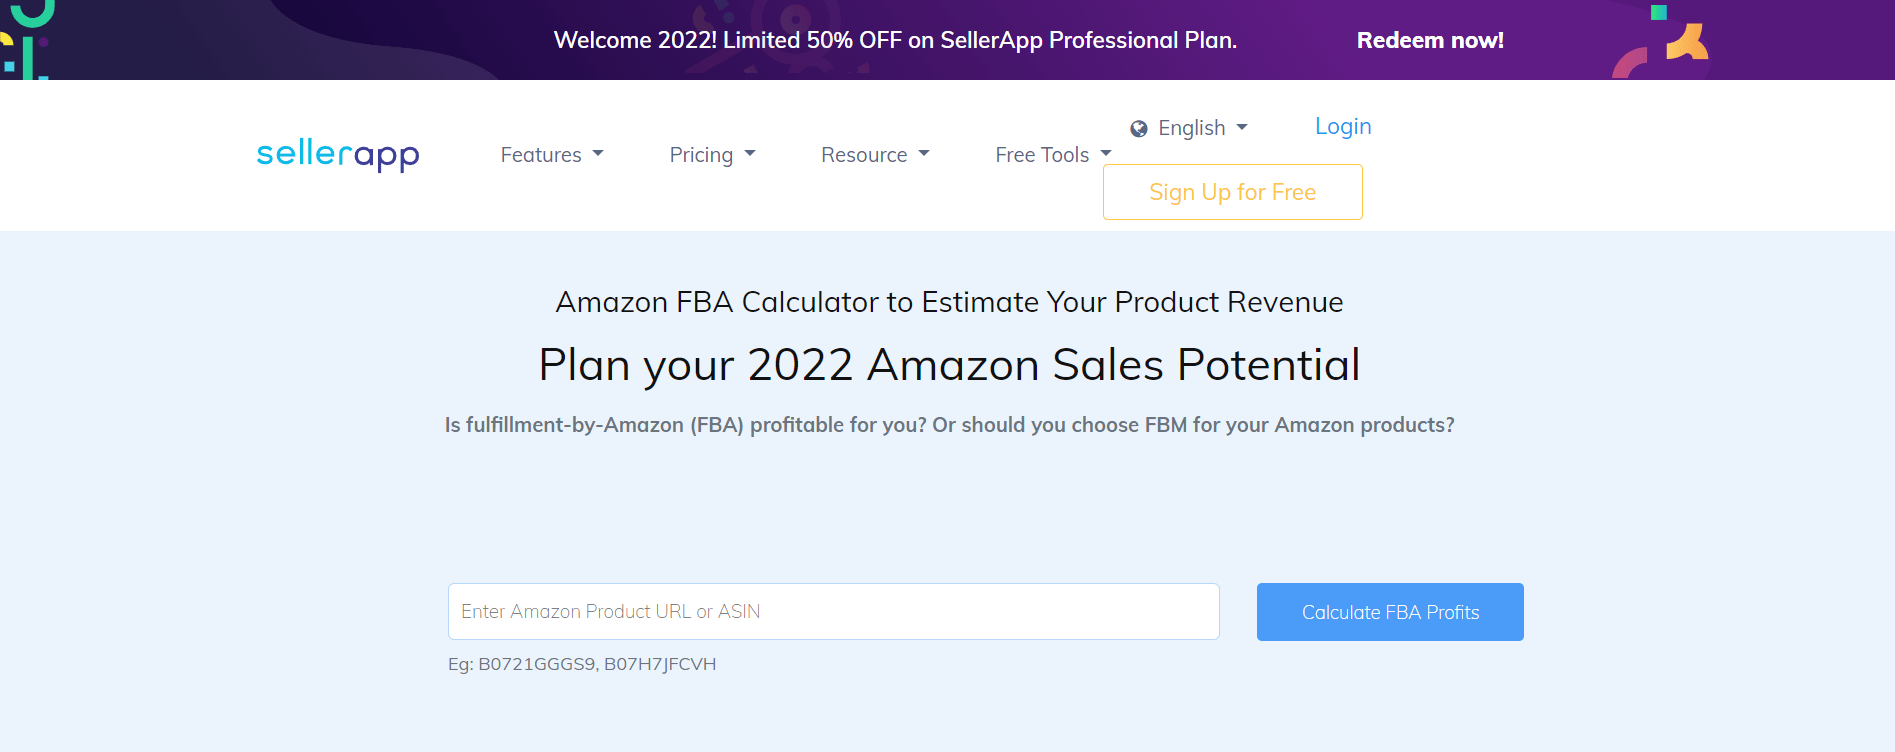Click the globe language icon
Screen dimensions: 1895x752
(x=1138, y=127)
